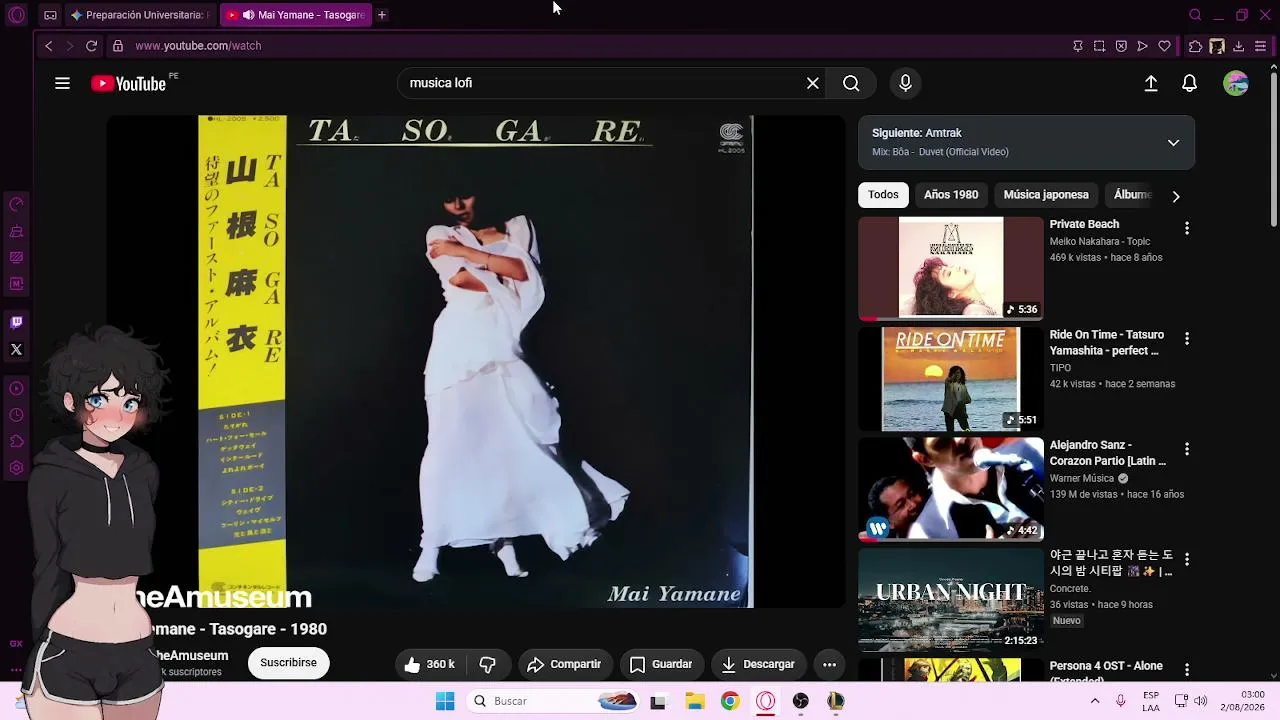
Task: Go back with the browser back arrow
Action: tap(48, 46)
